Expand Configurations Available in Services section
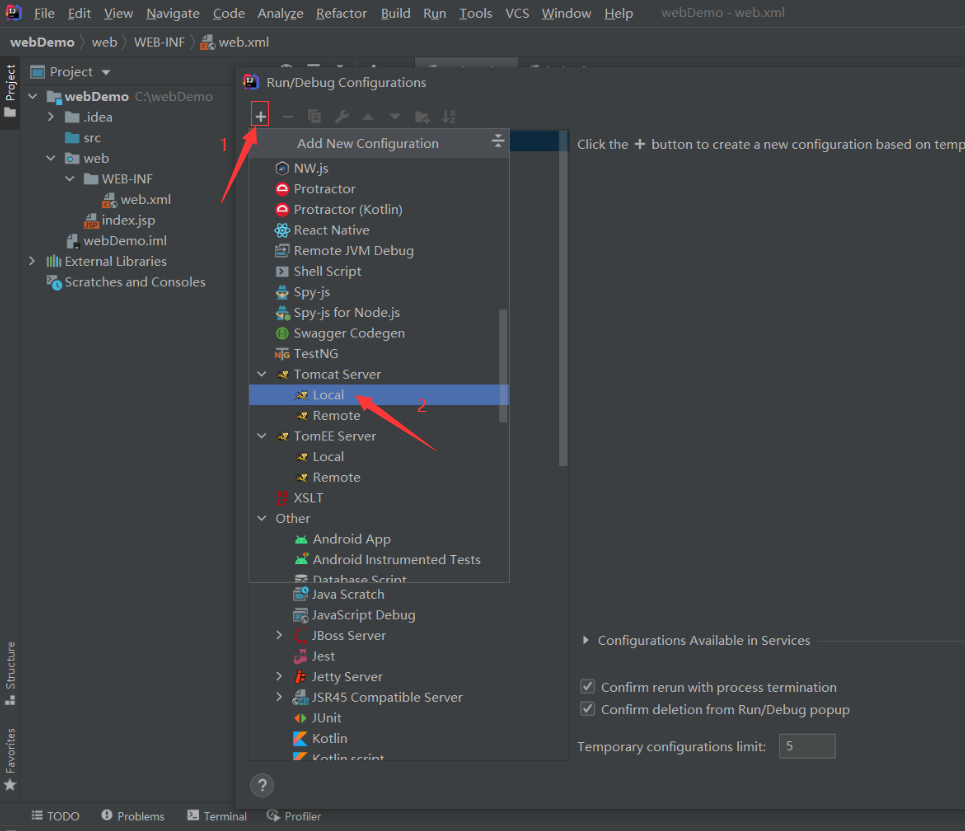The width and height of the screenshot is (965, 831). coord(586,640)
